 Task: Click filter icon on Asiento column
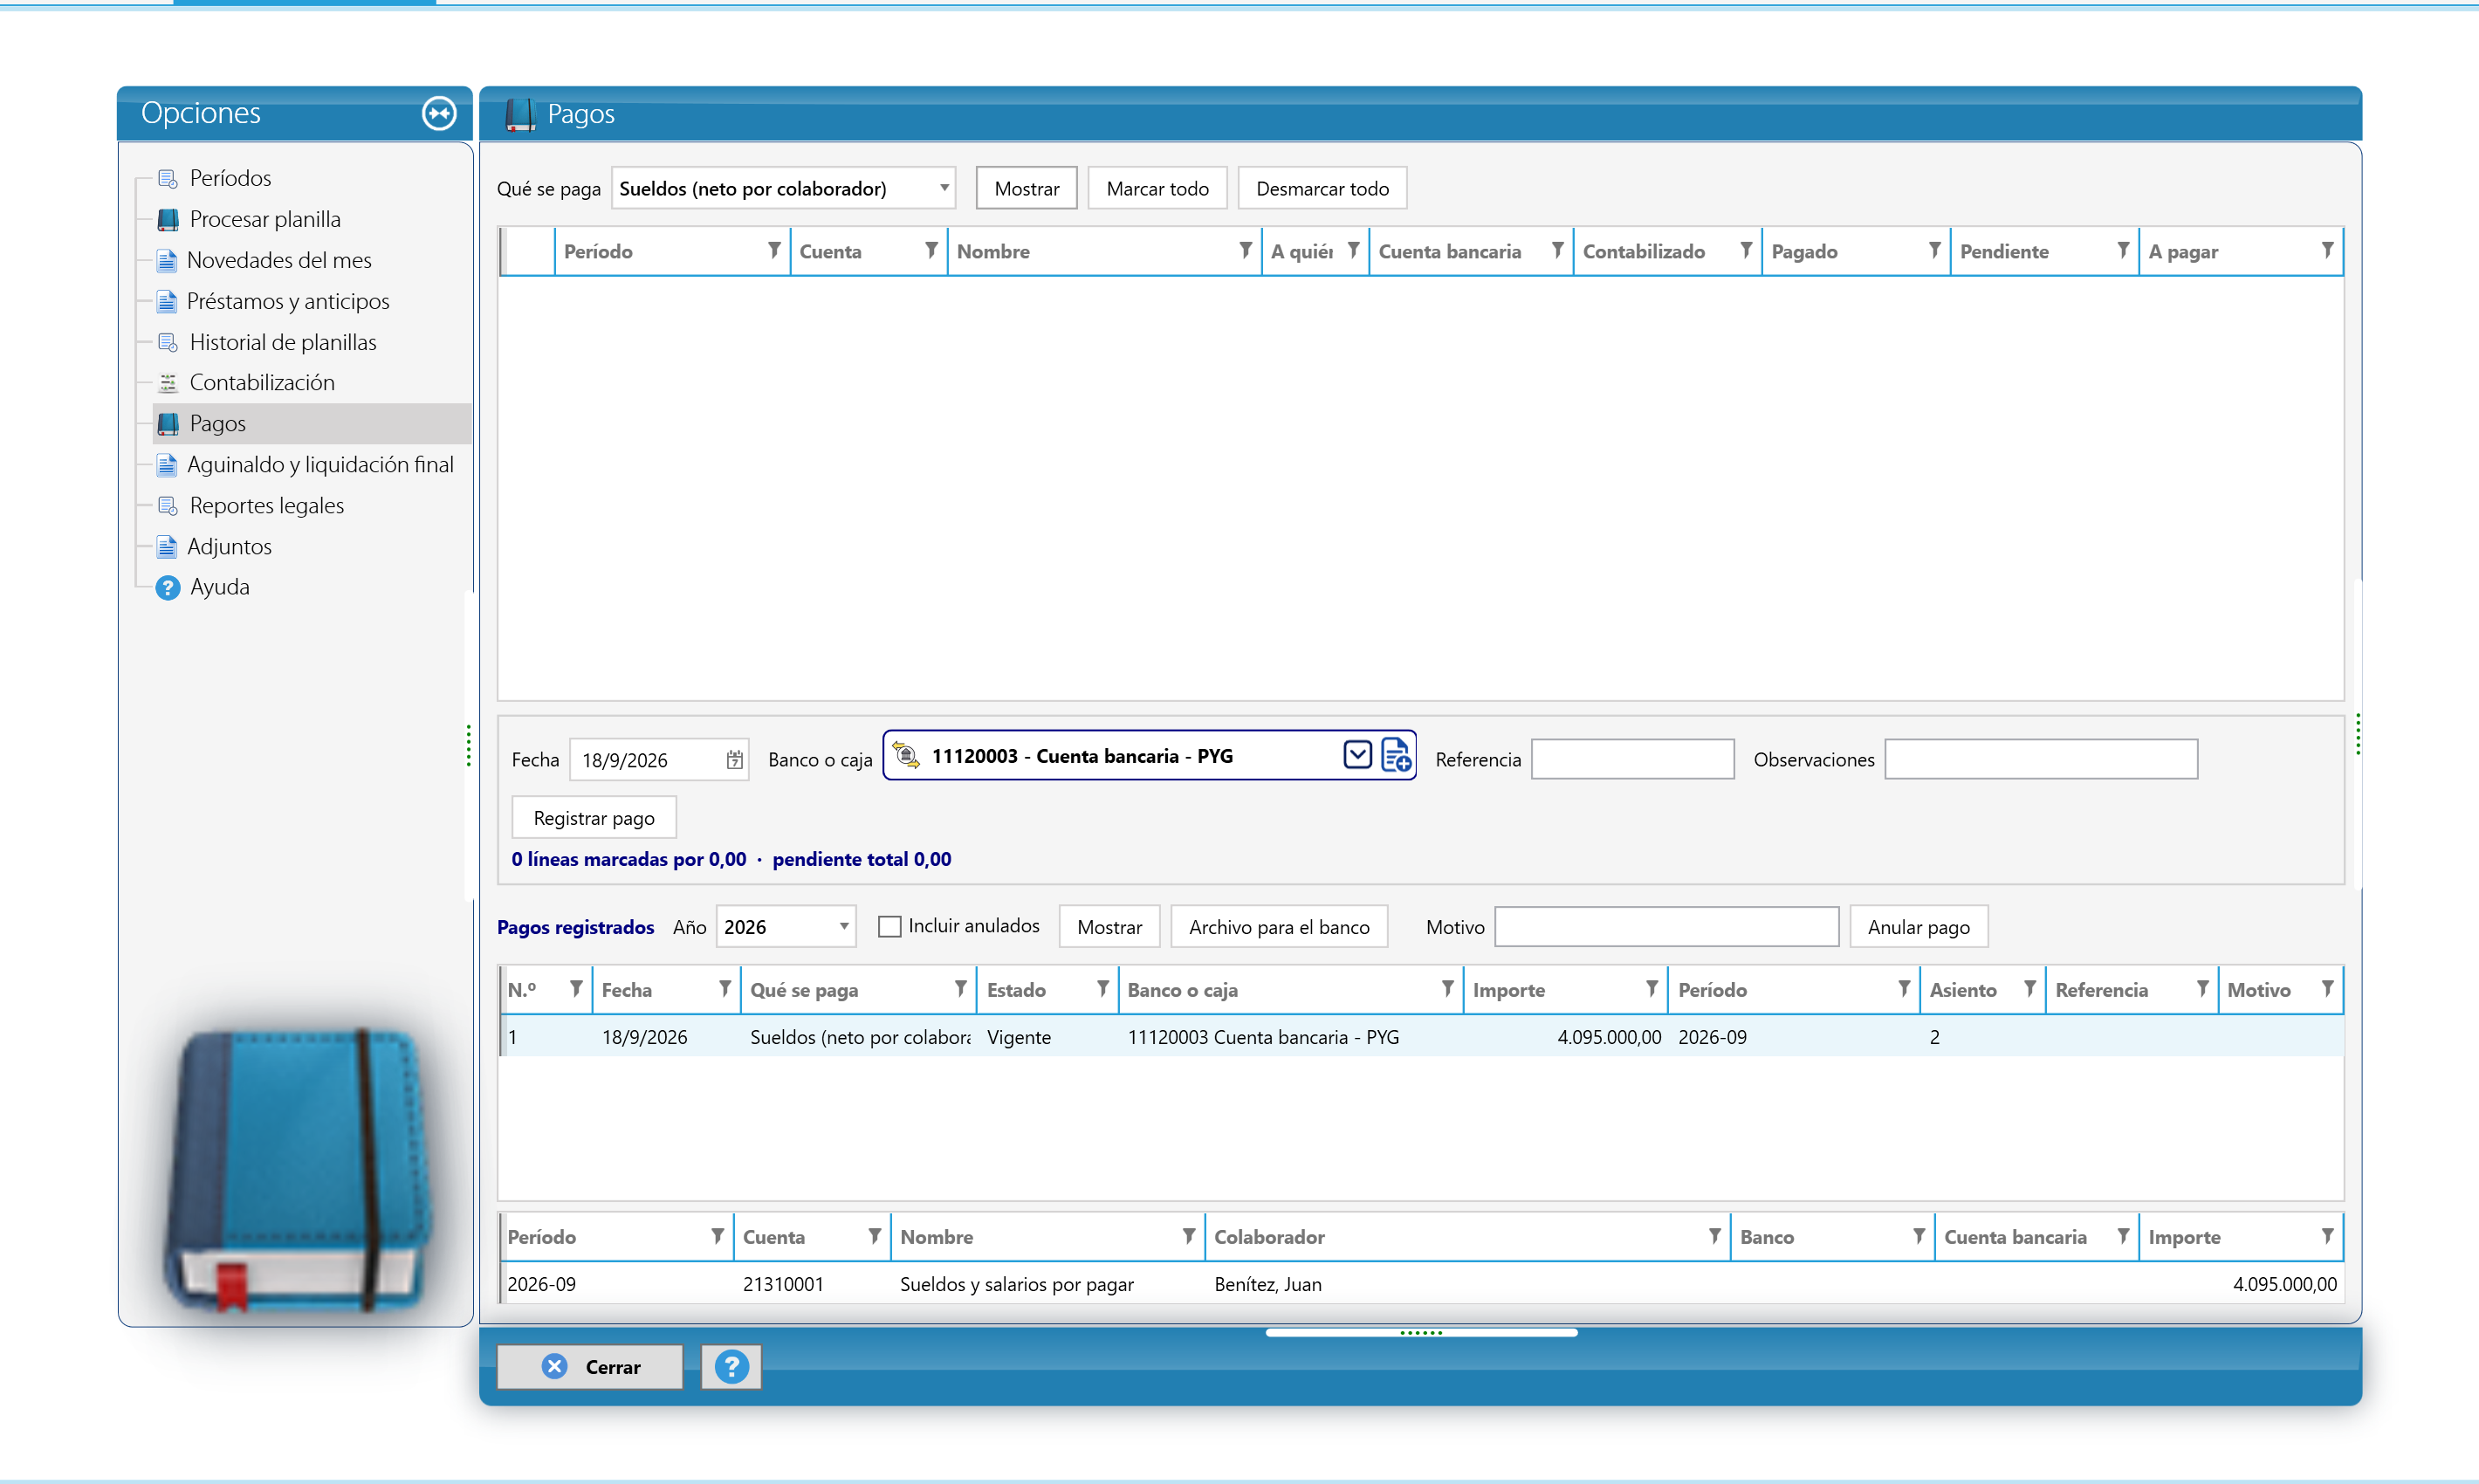tap(2030, 988)
